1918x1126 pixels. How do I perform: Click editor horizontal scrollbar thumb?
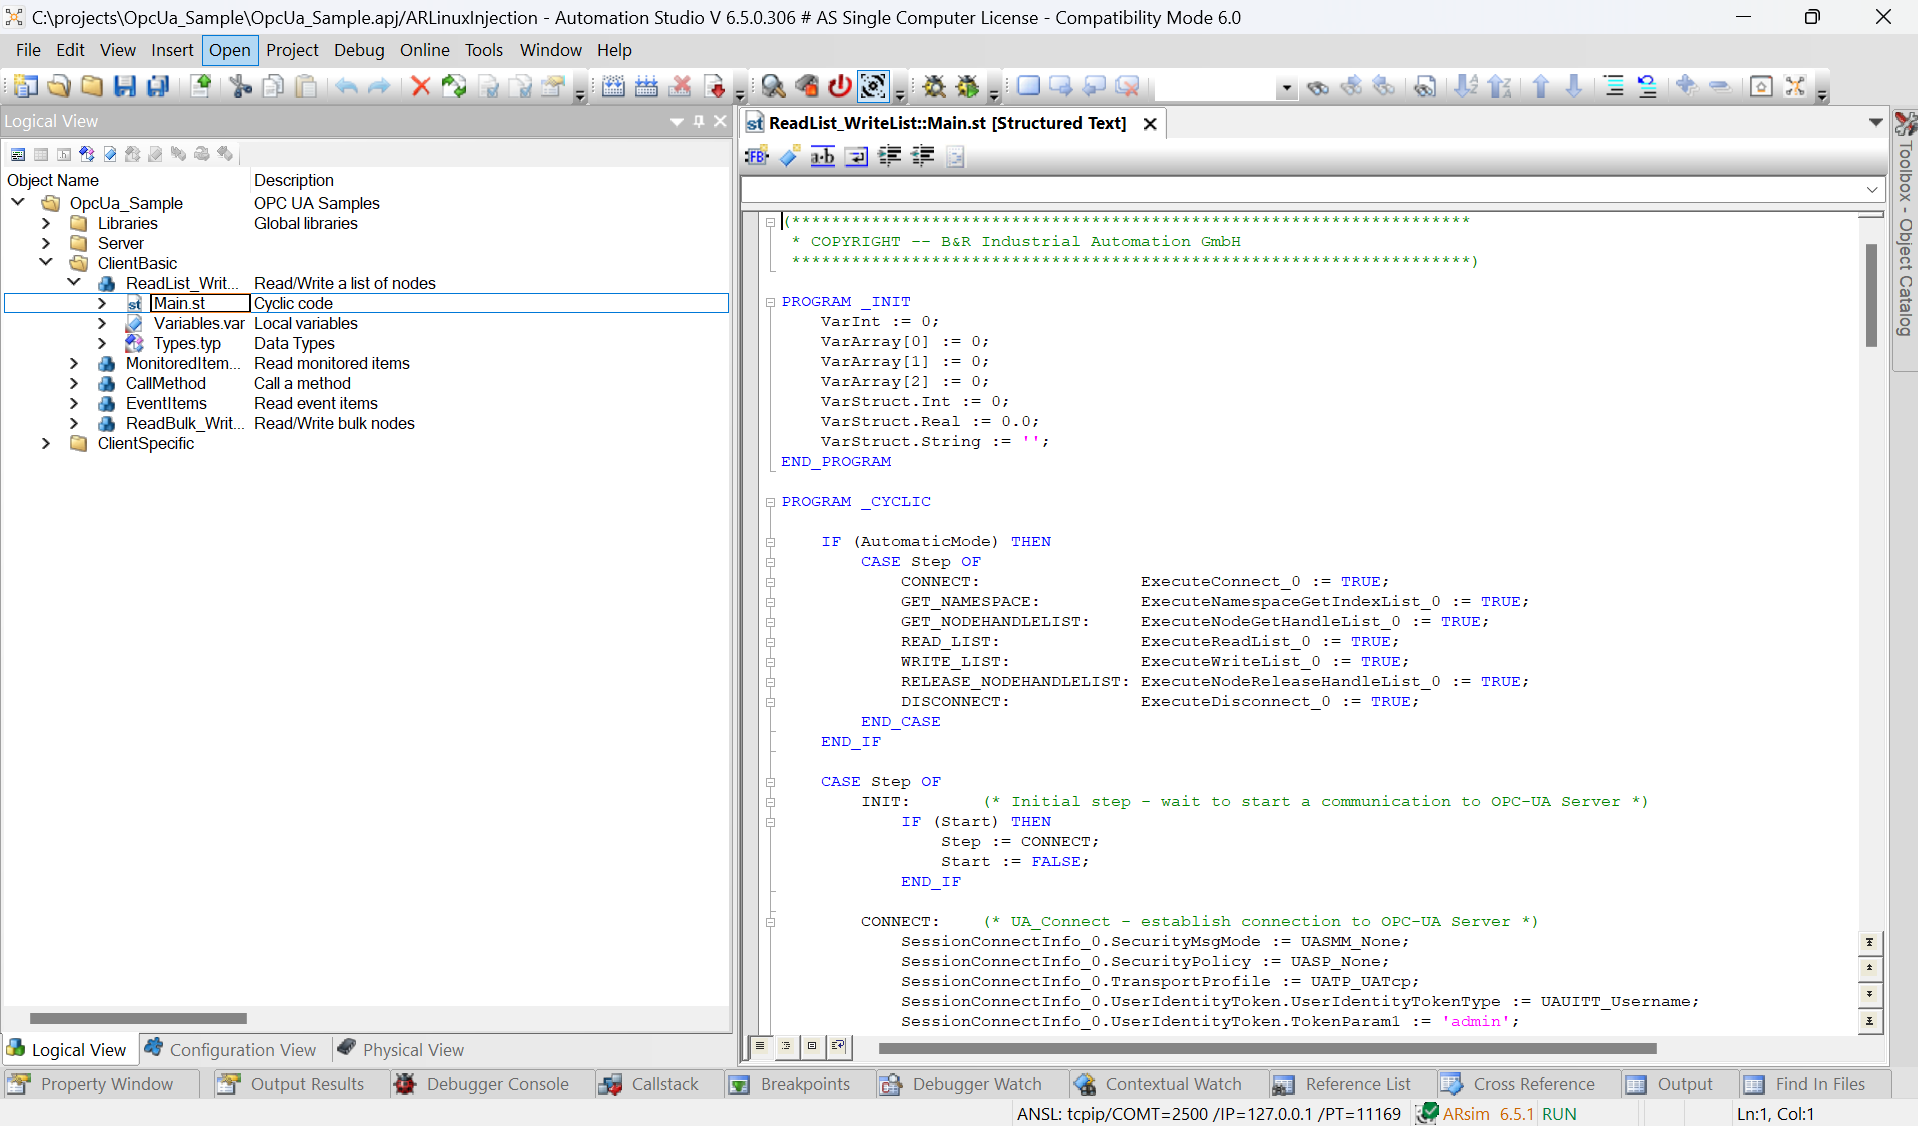(1267, 1048)
